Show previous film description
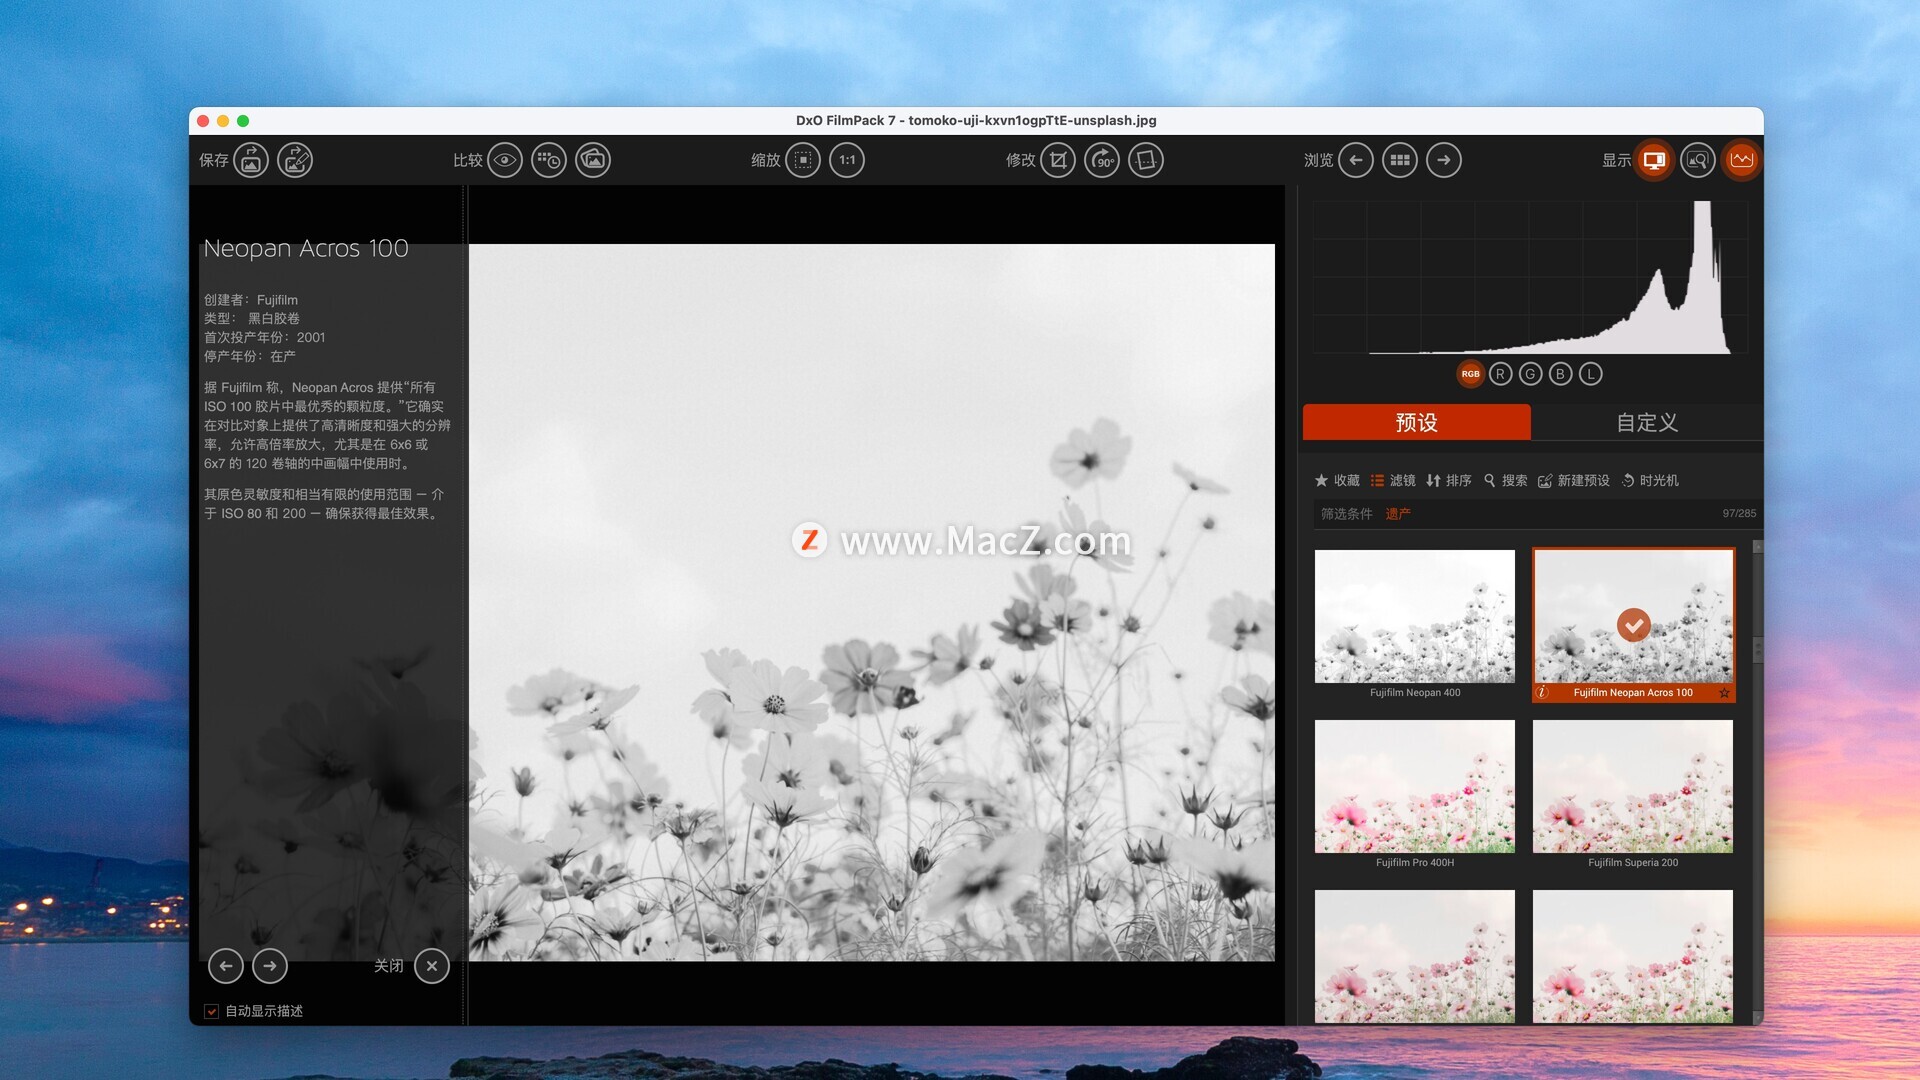The width and height of the screenshot is (1920, 1080). tap(226, 966)
